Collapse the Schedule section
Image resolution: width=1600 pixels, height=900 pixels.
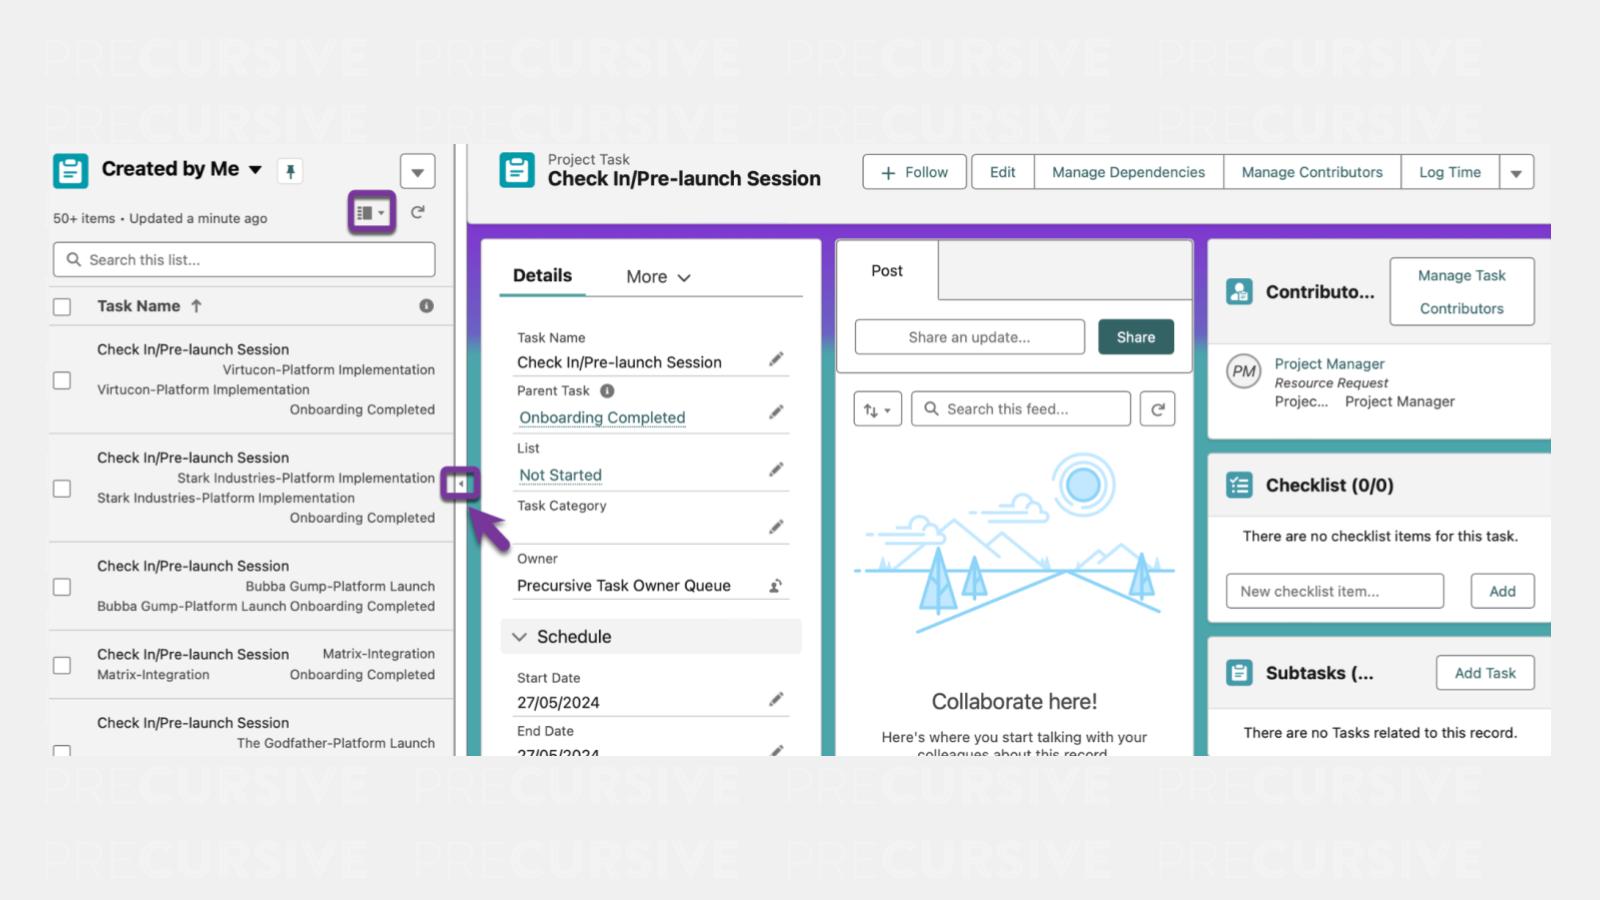coord(519,637)
